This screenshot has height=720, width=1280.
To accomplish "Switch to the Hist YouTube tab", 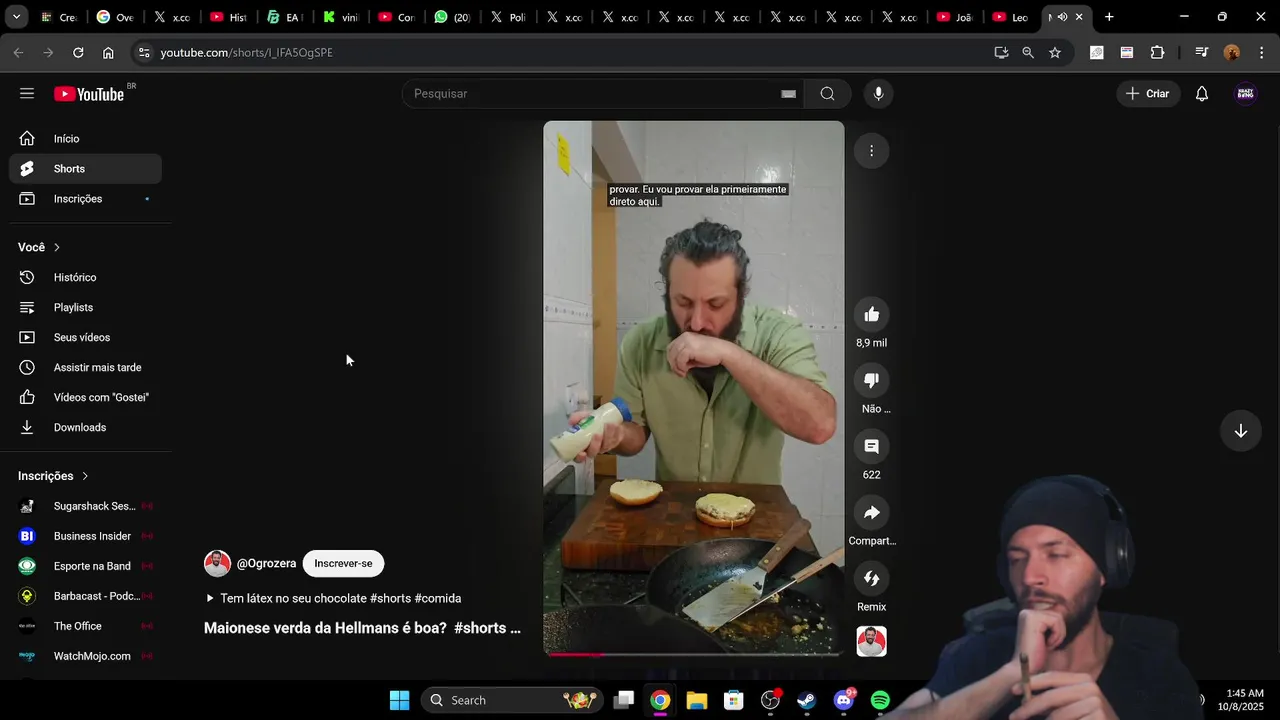I will pos(229,17).
